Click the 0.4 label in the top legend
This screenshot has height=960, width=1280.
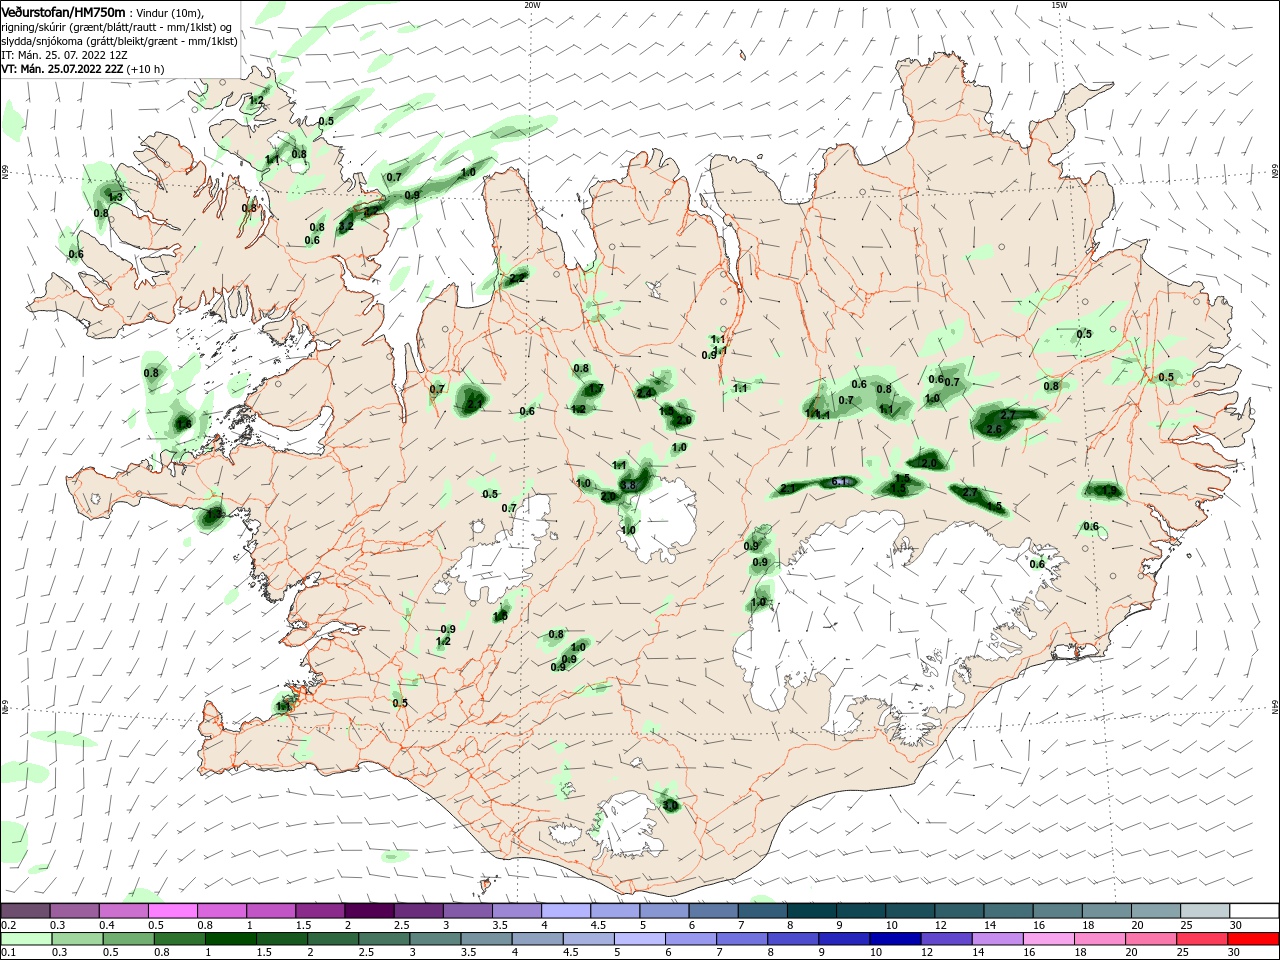pos(107,925)
